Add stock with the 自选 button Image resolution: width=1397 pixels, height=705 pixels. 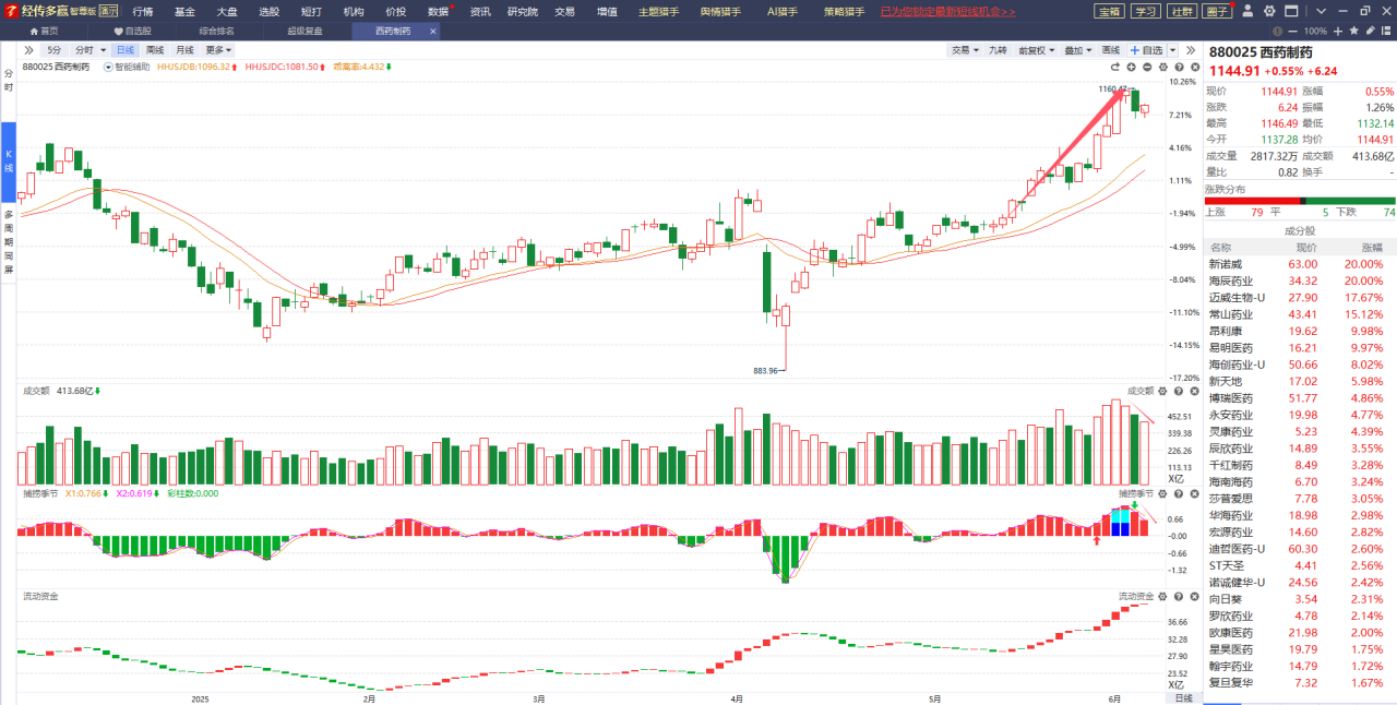click(1145, 50)
